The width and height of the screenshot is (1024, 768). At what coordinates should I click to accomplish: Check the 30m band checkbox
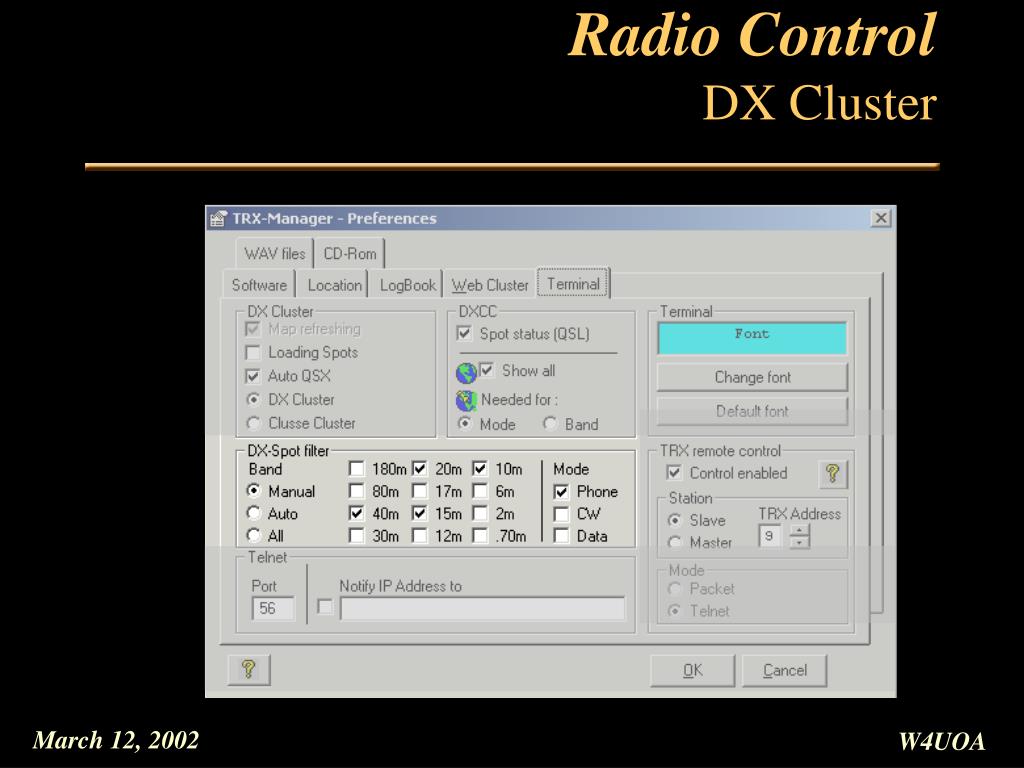[357, 536]
